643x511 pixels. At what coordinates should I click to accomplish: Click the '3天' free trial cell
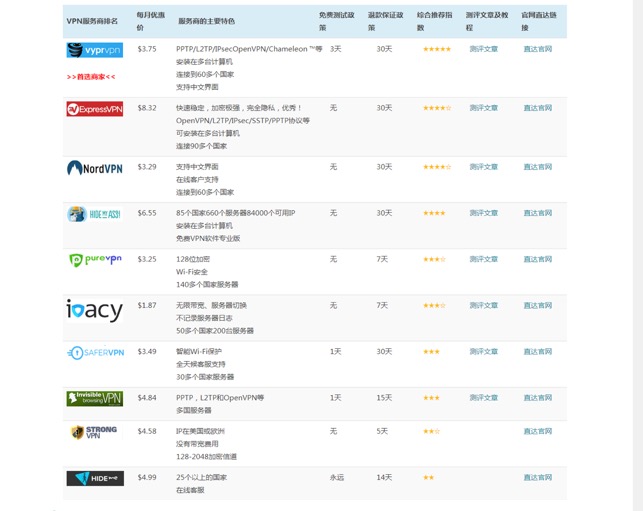point(336,49)
